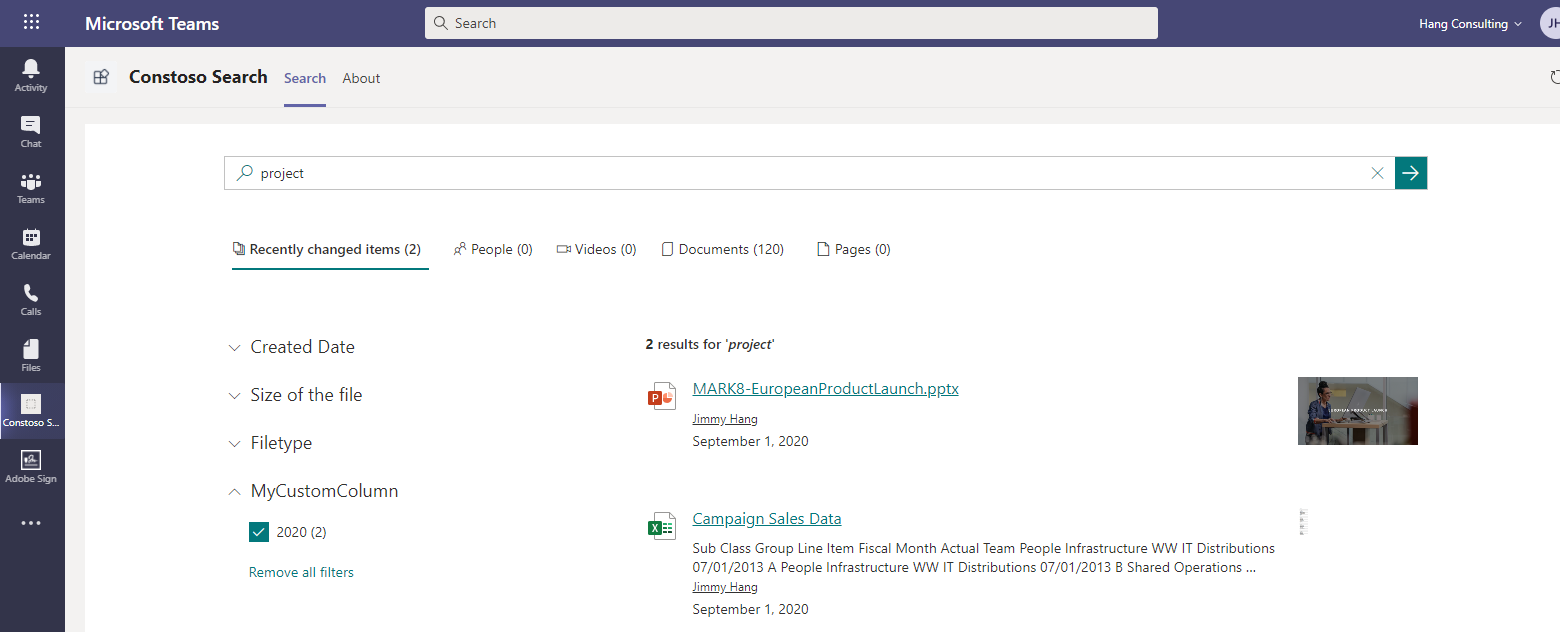Expand the Size of the file filter
This screenshot has height=632, width=1560.
(295, 395)
